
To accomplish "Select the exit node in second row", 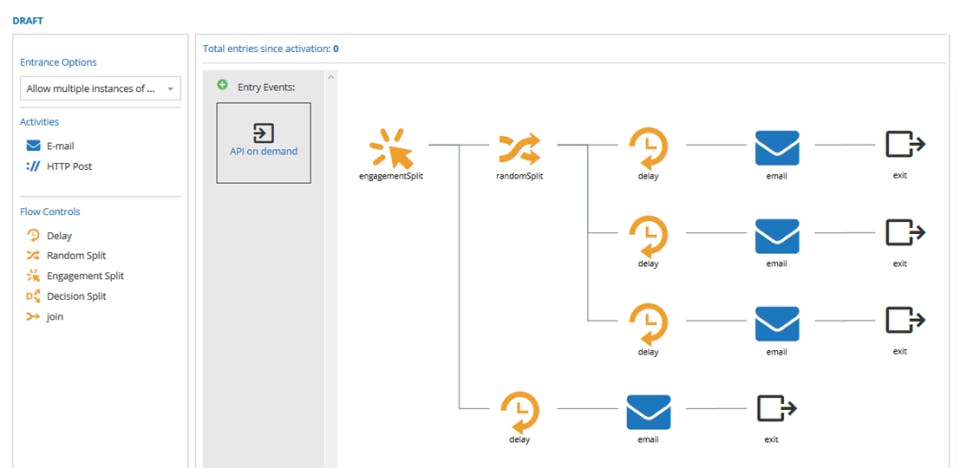I will [906, 233].
